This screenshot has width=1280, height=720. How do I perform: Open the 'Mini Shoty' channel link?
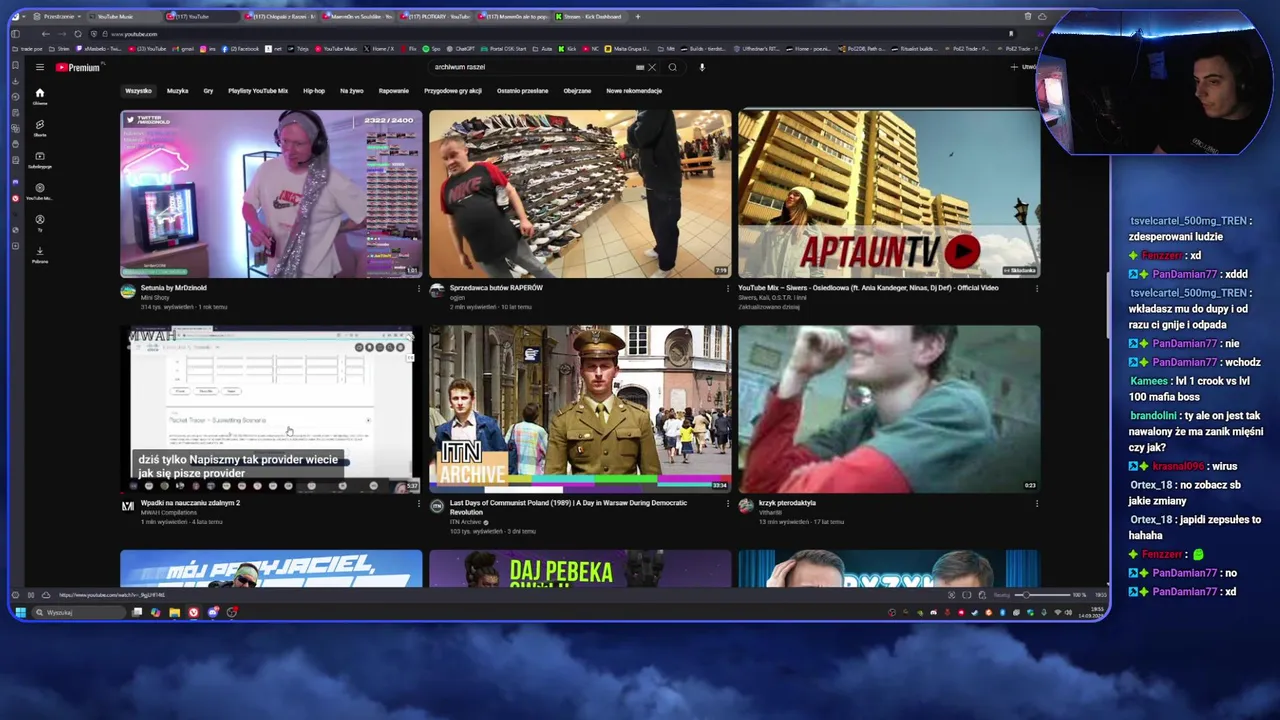[155, 298]
